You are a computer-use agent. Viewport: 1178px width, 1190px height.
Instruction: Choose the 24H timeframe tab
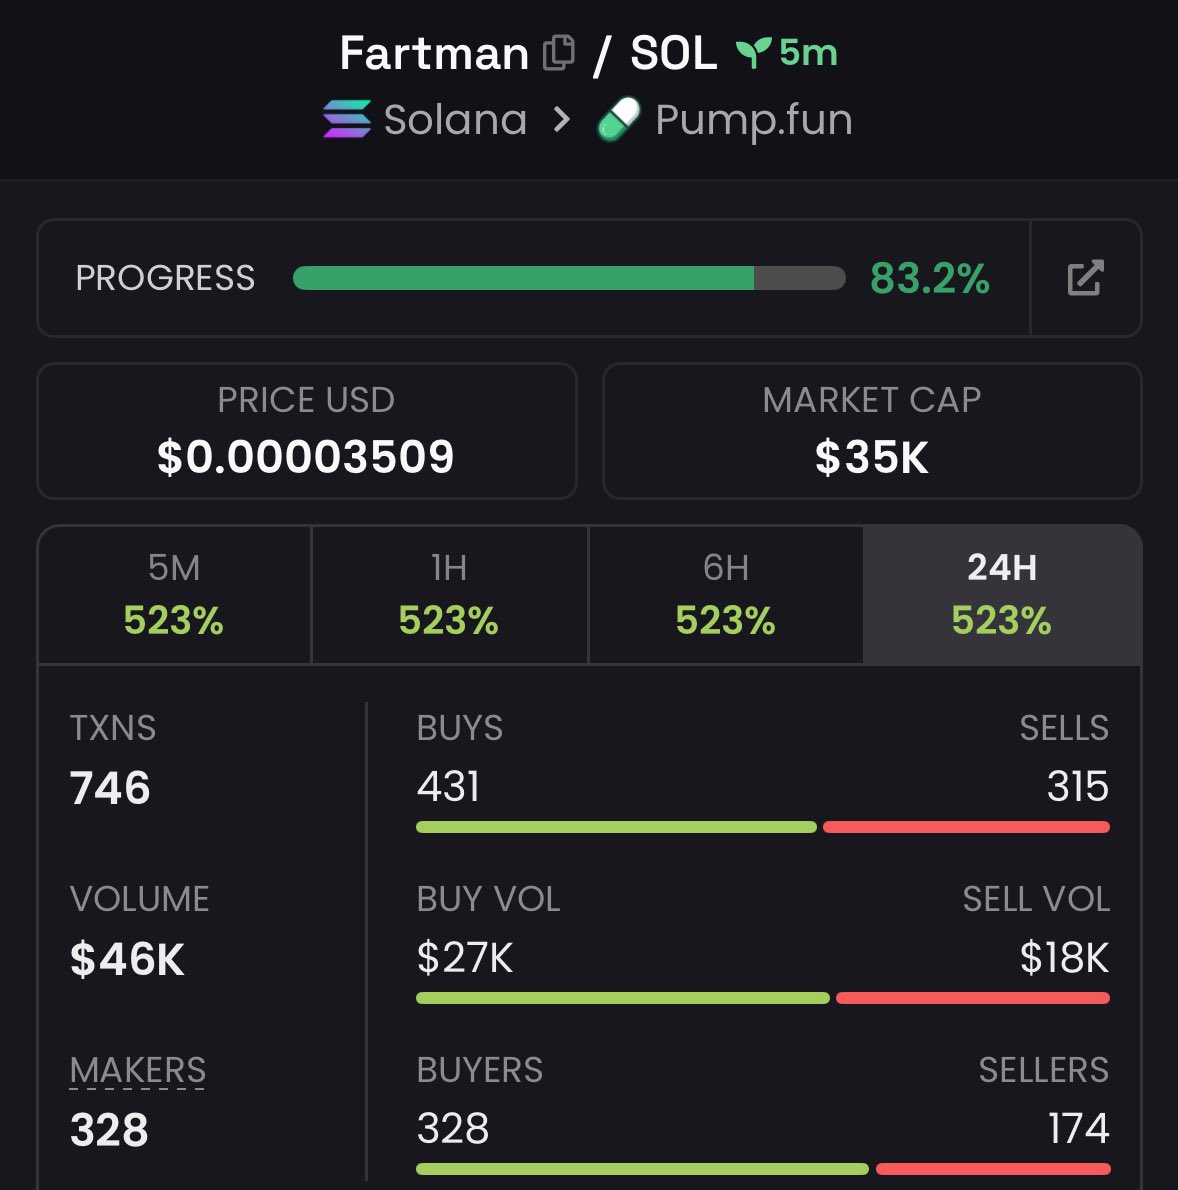(x=1001, y=595)
